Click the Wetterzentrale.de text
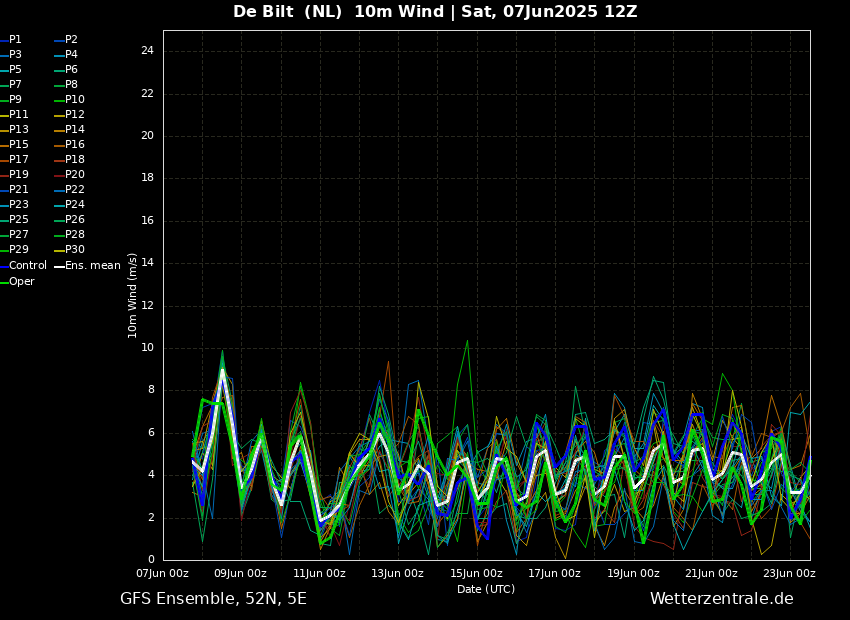The image size is (850, 620). [721, 599]
